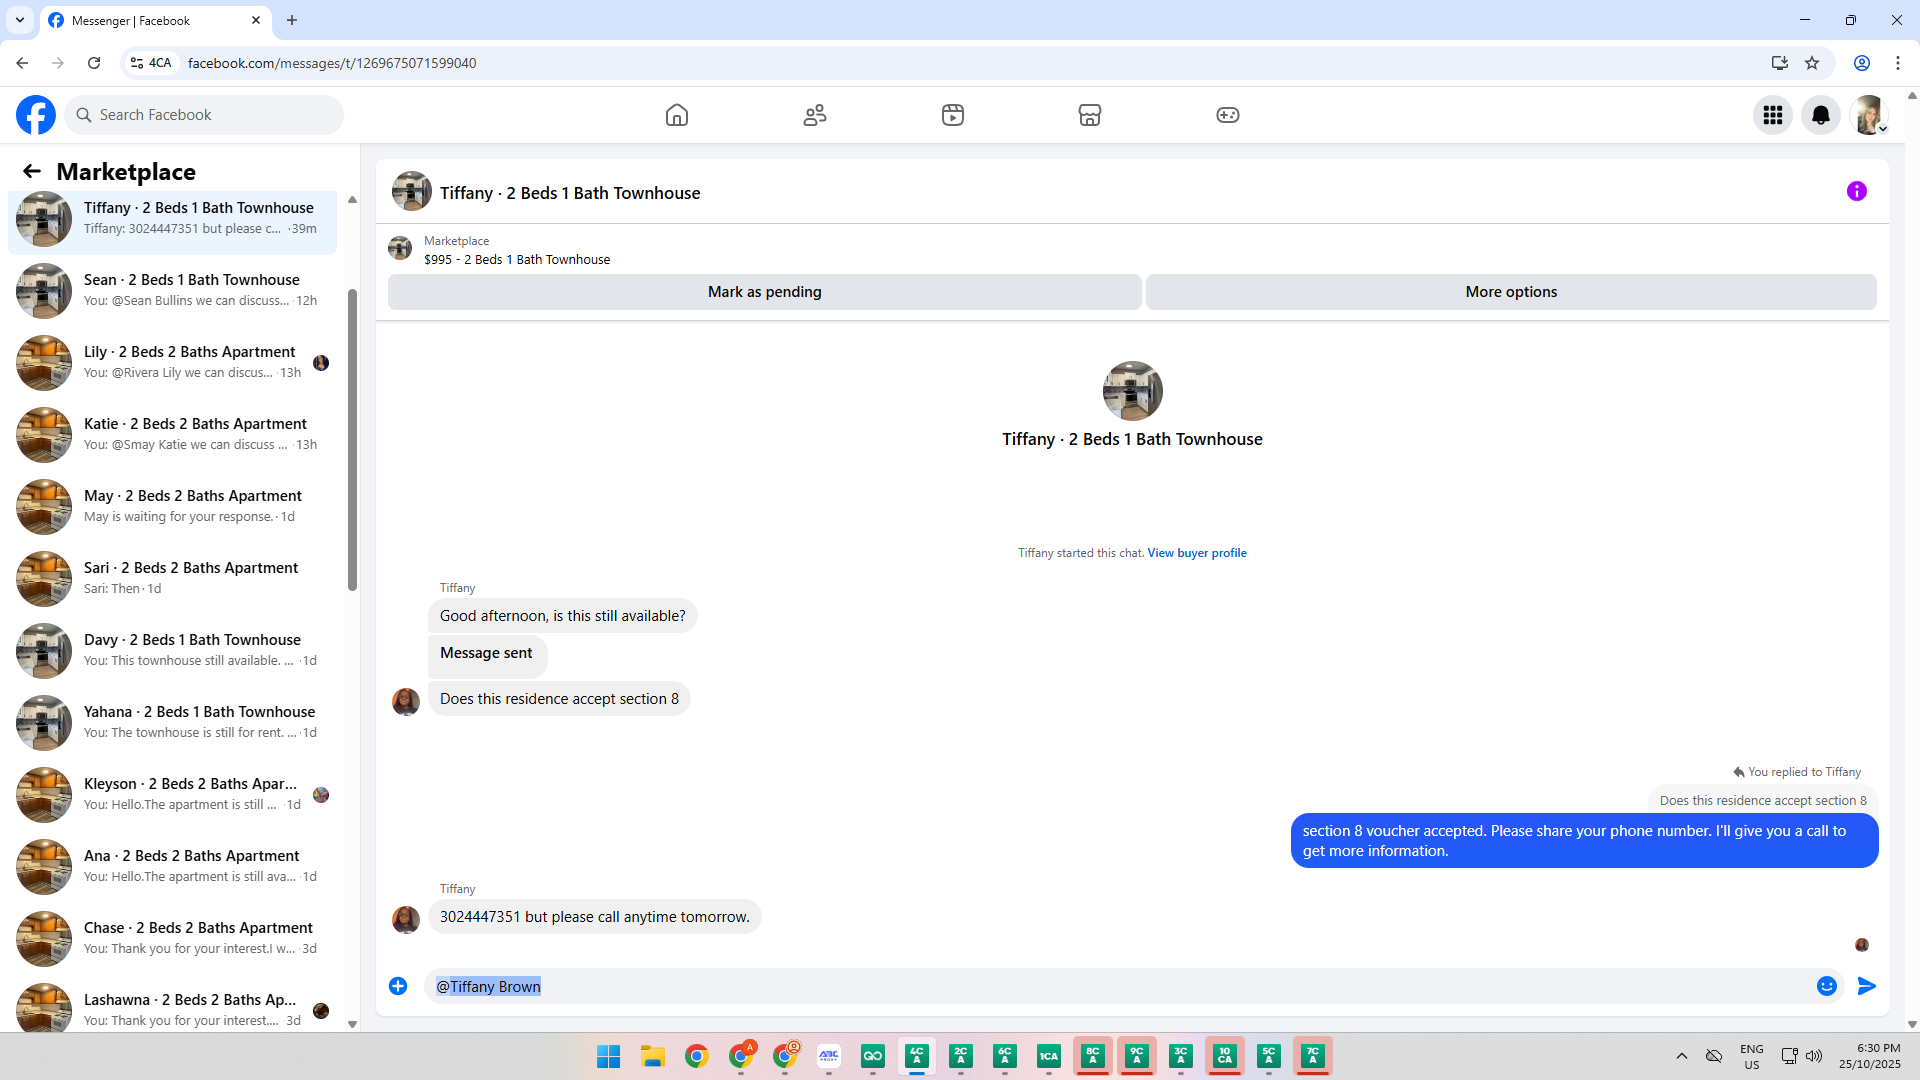Open the Facebook menu grid icon
This screenshot has width=1920, height=1080.
pos(1773,115)
